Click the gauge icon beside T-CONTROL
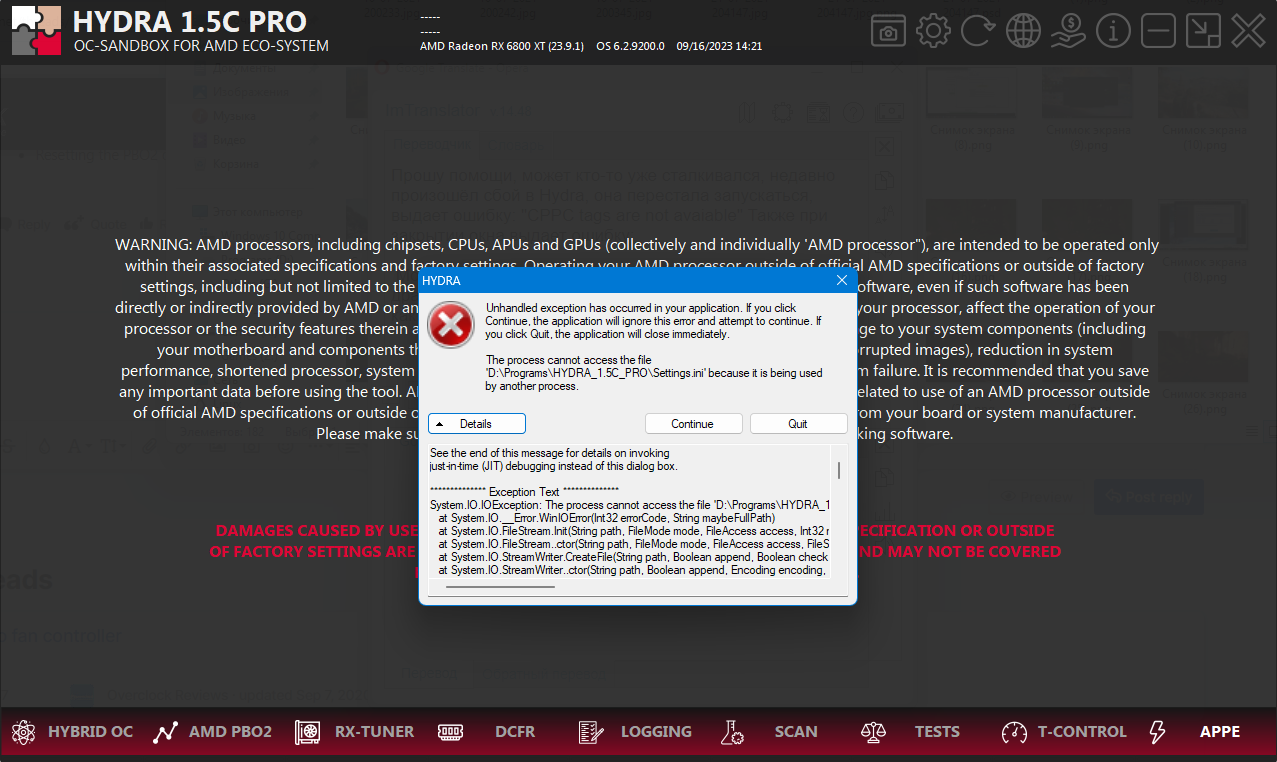The image size is (1277, 762). click(x=1015, y=732)
